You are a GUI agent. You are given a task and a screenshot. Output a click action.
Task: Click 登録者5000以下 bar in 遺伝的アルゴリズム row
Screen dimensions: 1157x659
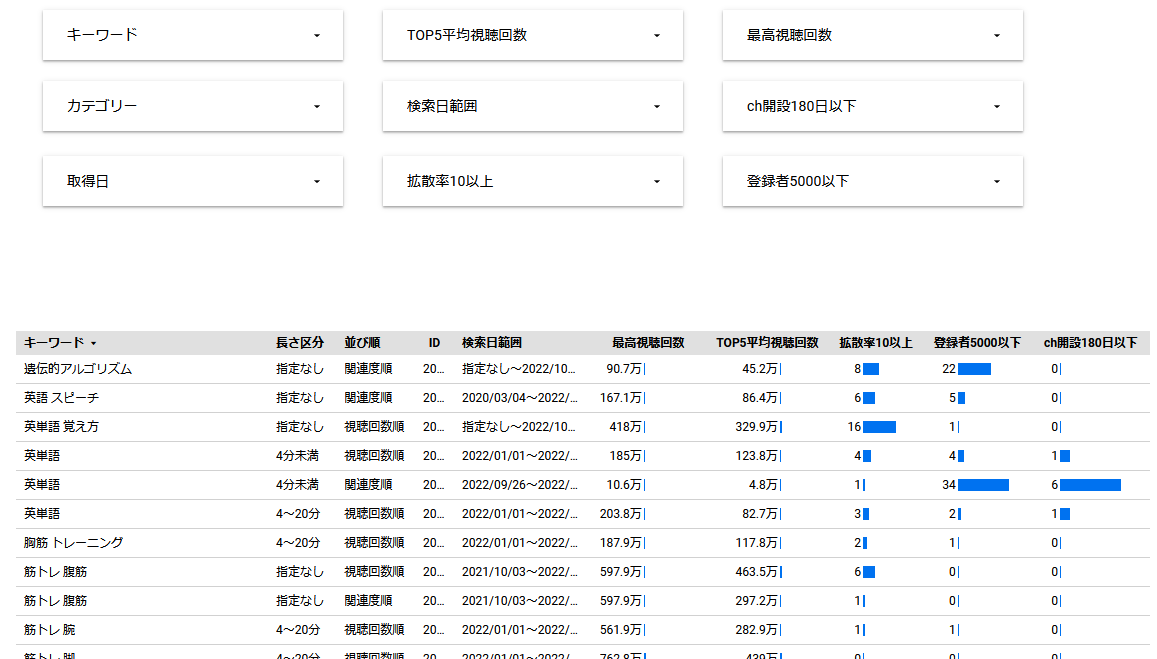[x=974, y=369]
